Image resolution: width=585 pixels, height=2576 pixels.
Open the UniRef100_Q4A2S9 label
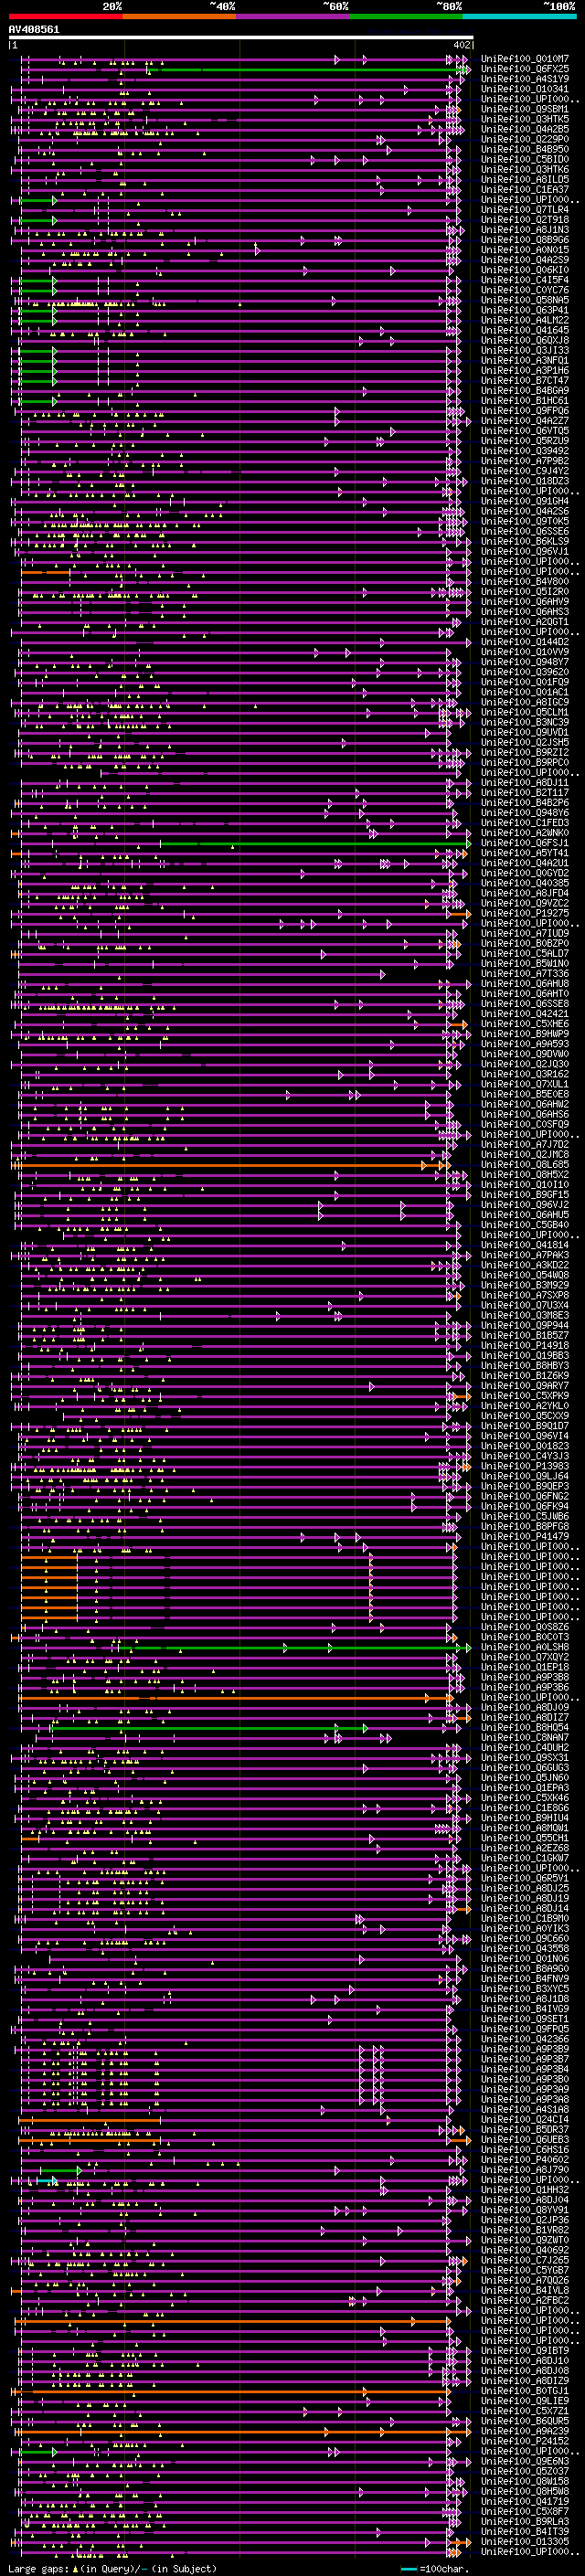[524, 260]
